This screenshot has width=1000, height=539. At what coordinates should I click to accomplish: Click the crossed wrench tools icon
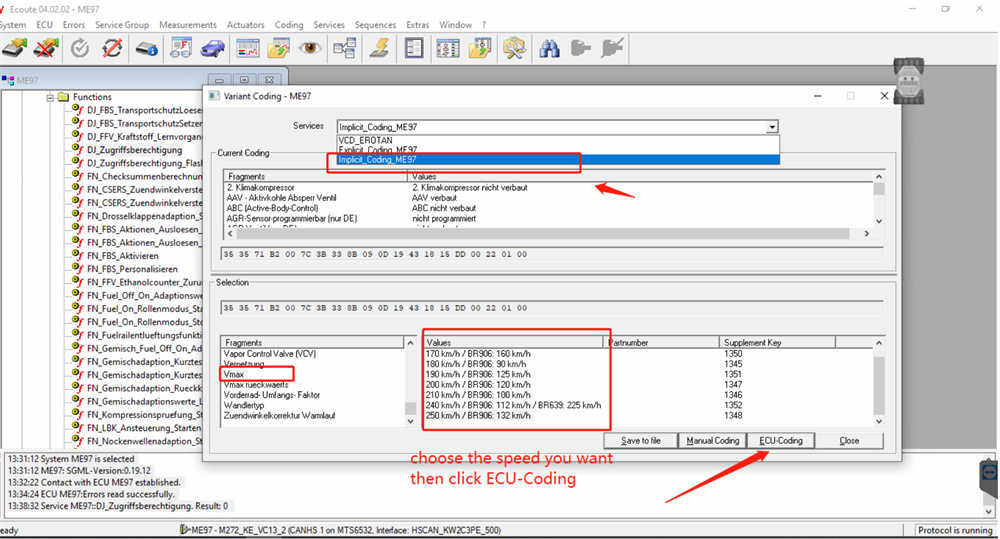click(x=514, y=47)
